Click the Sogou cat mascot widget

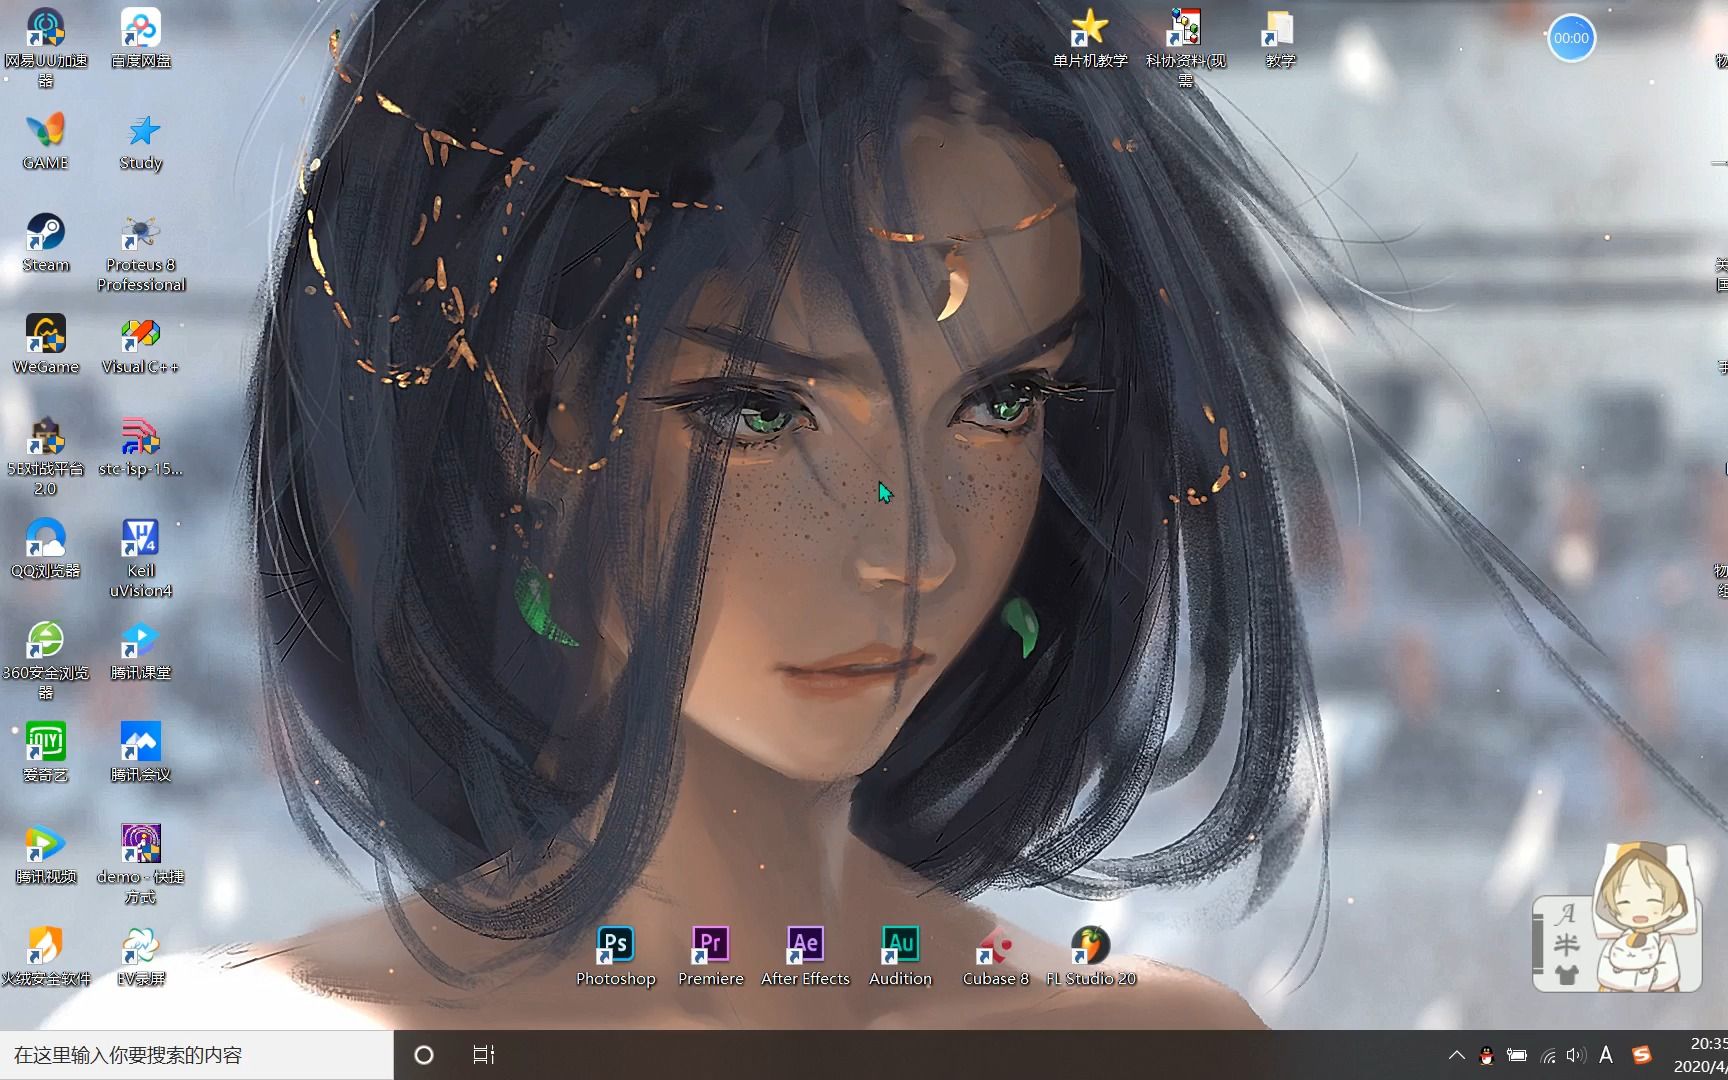pos(1642,918)
